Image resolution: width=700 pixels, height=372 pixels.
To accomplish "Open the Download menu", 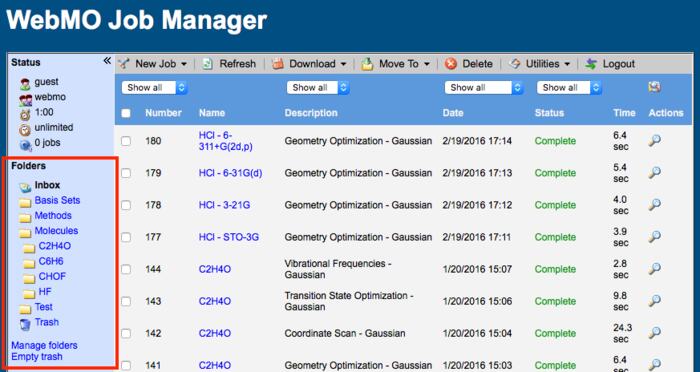I will coord(309,64).
